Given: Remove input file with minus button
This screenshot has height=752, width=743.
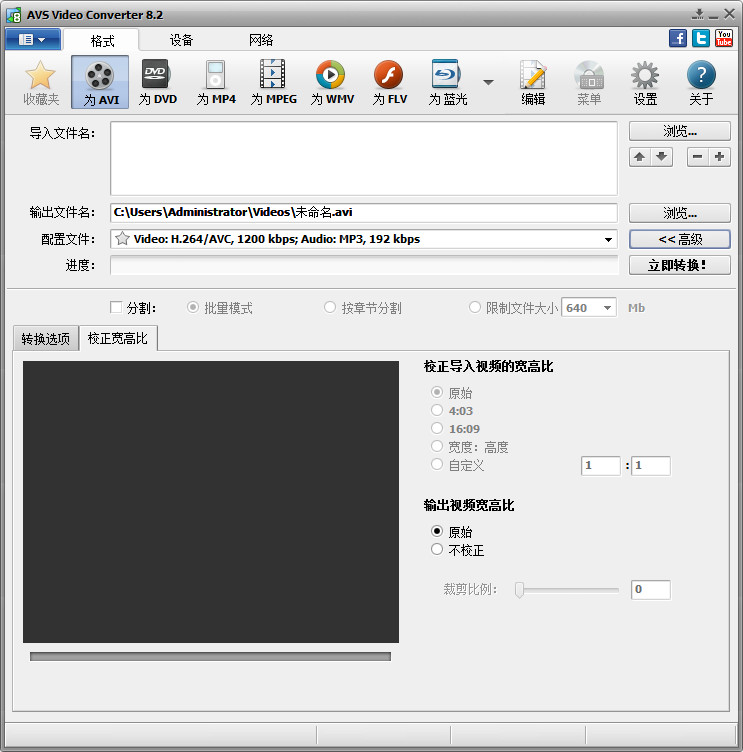Looking at the screenshot, I should coord(697,157).
